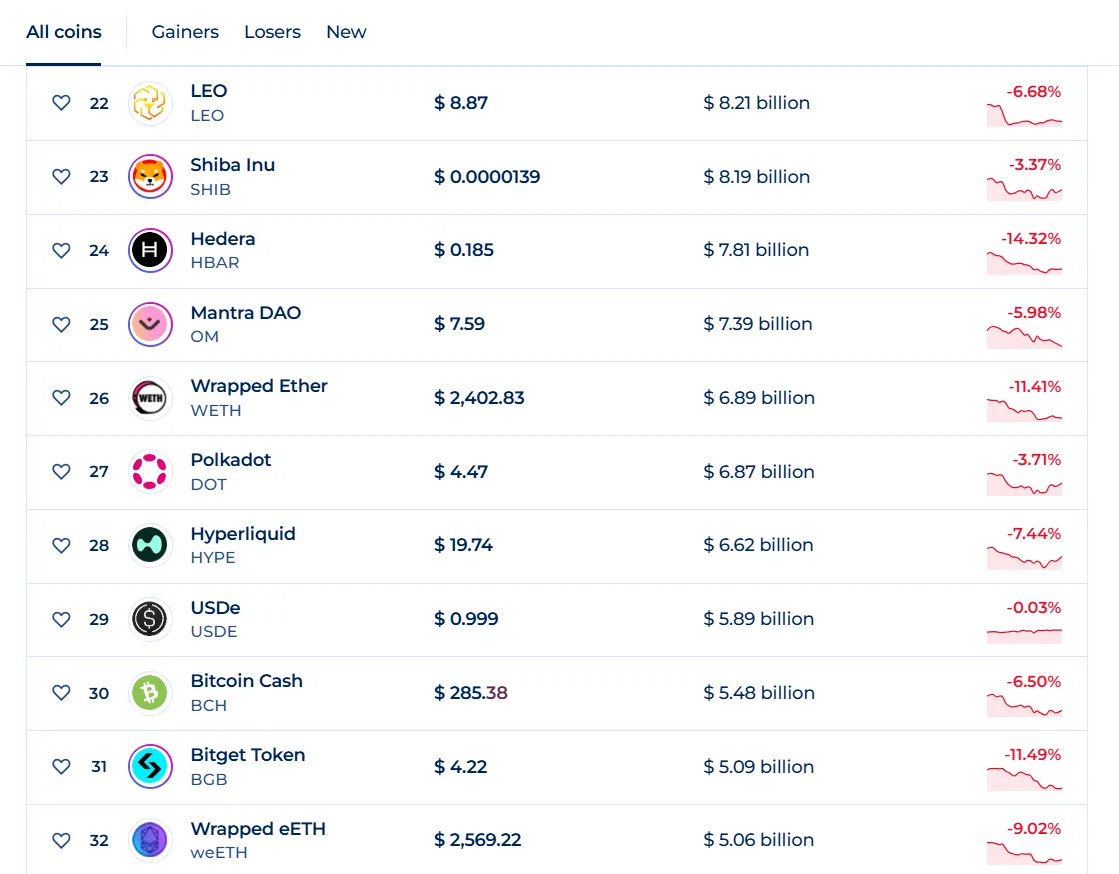The width and height of the screenshot is (1119, 874).
Task: Open the Hedera coin link
Action: coord(223,239)
